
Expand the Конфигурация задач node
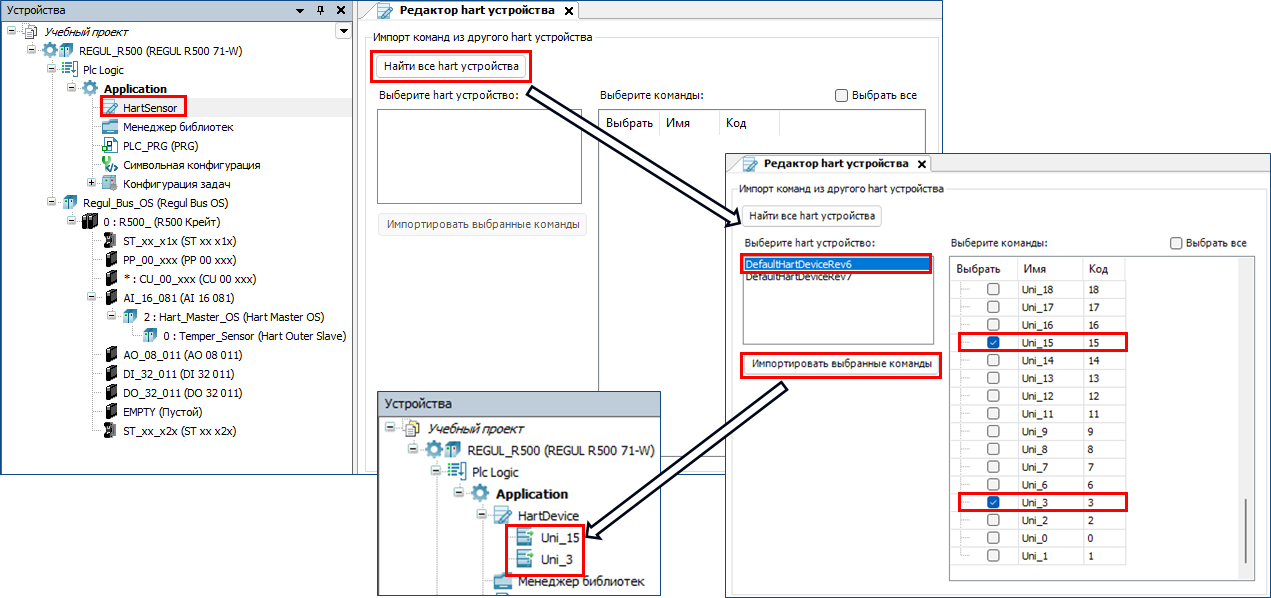click(92, 183)
